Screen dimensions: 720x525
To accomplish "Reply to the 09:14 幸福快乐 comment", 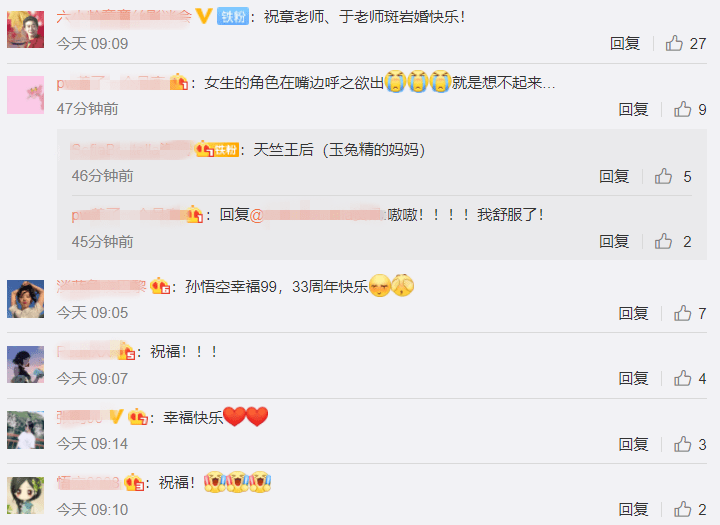I will point(633,444).
